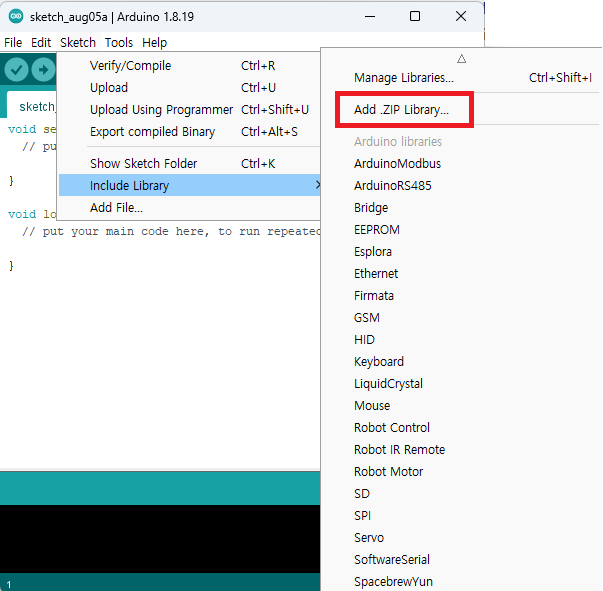Click the Sketch menu

[78, 42]
